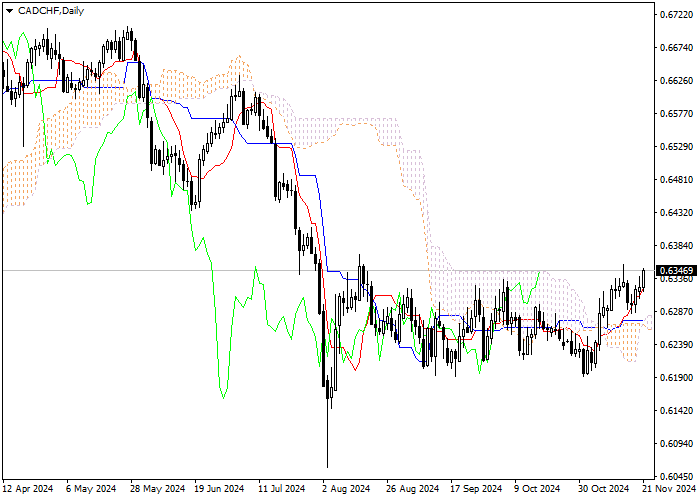700x500 pixels.
Task: Select the current price label 0.63469
Action: pos(676,271)
